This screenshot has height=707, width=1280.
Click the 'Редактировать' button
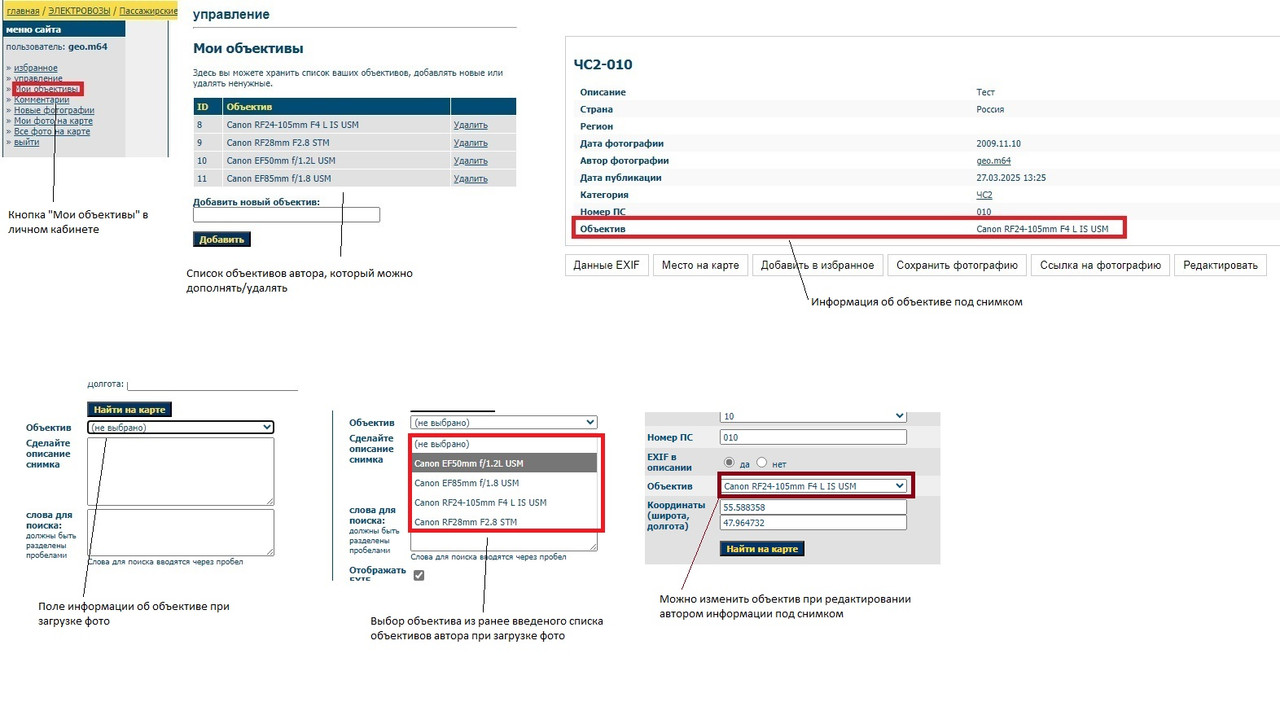[x=1220, y=265]
